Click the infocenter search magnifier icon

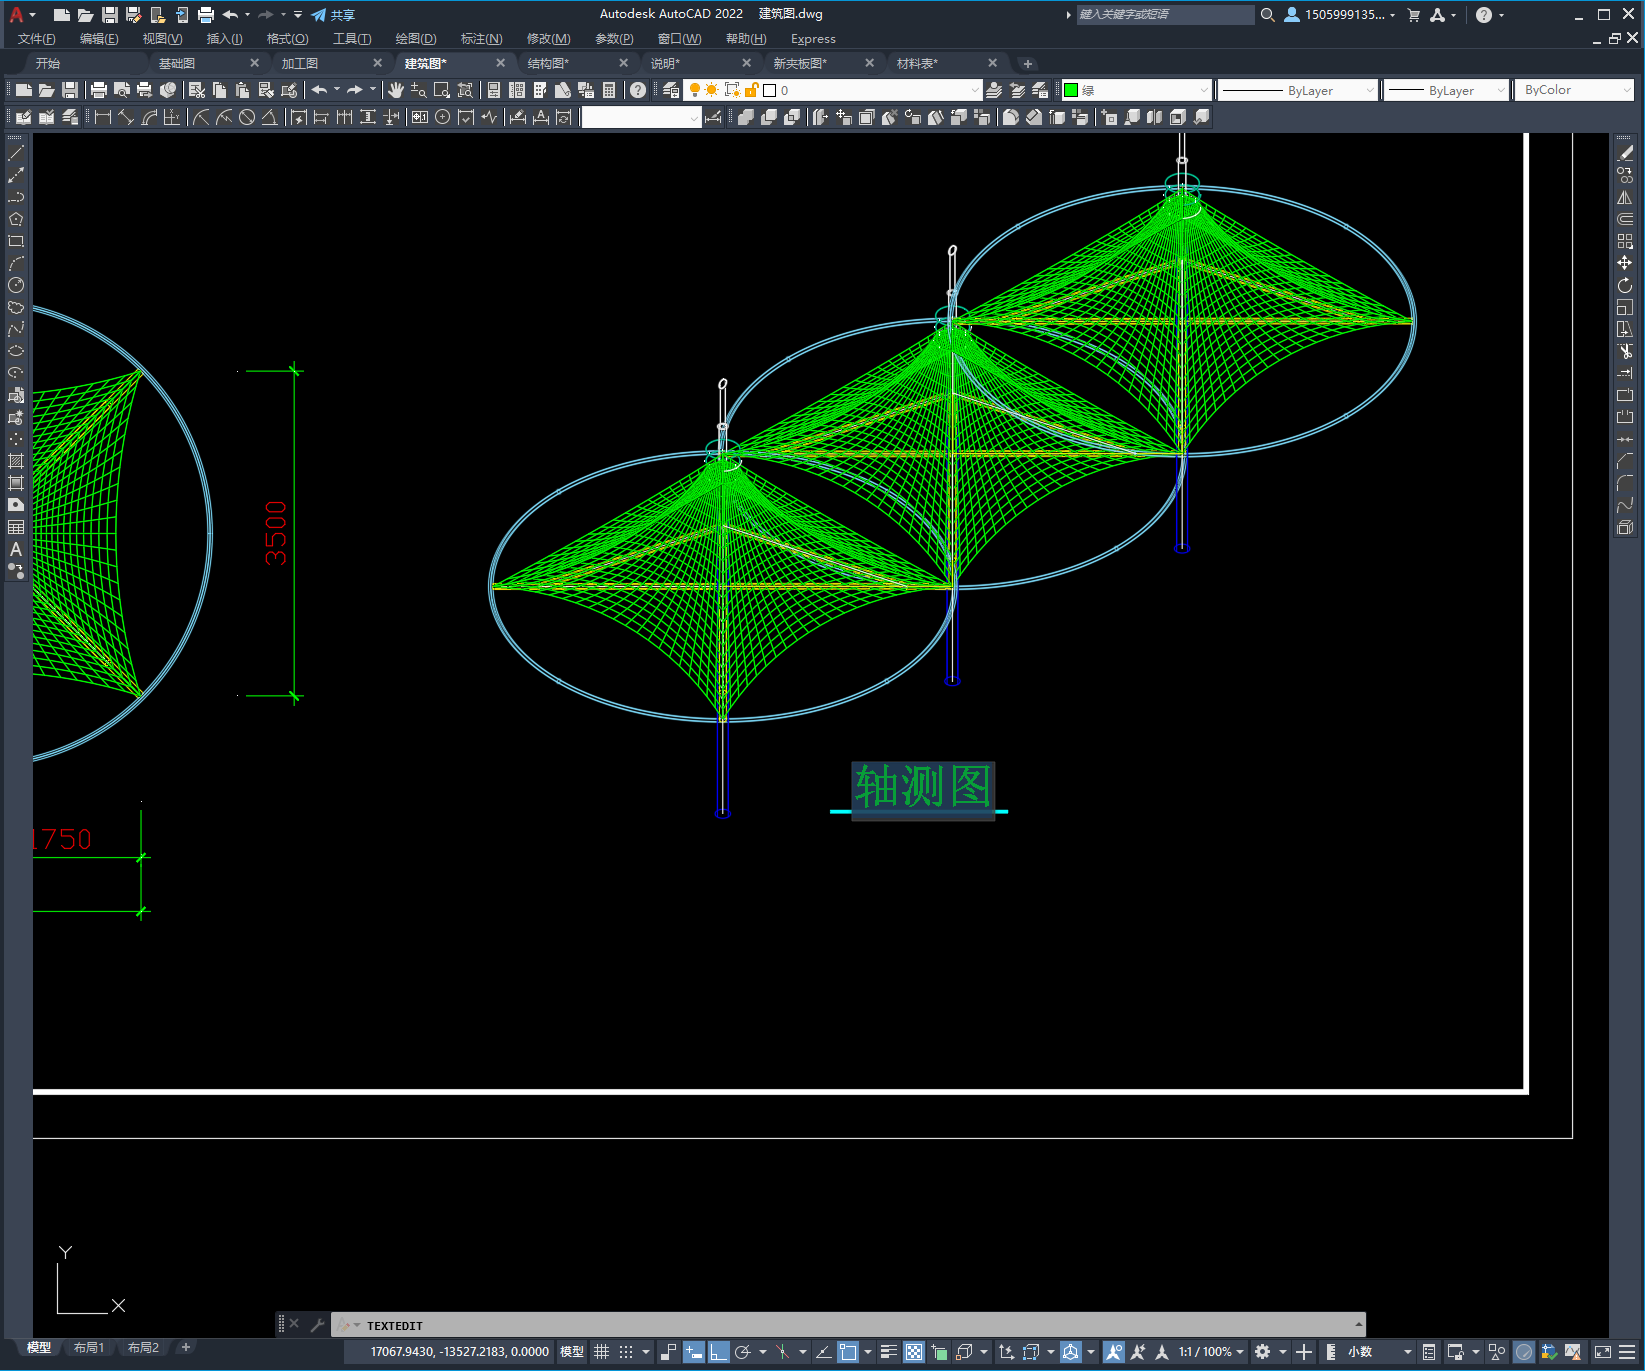pyautogui.click(x=1267, y=15)
